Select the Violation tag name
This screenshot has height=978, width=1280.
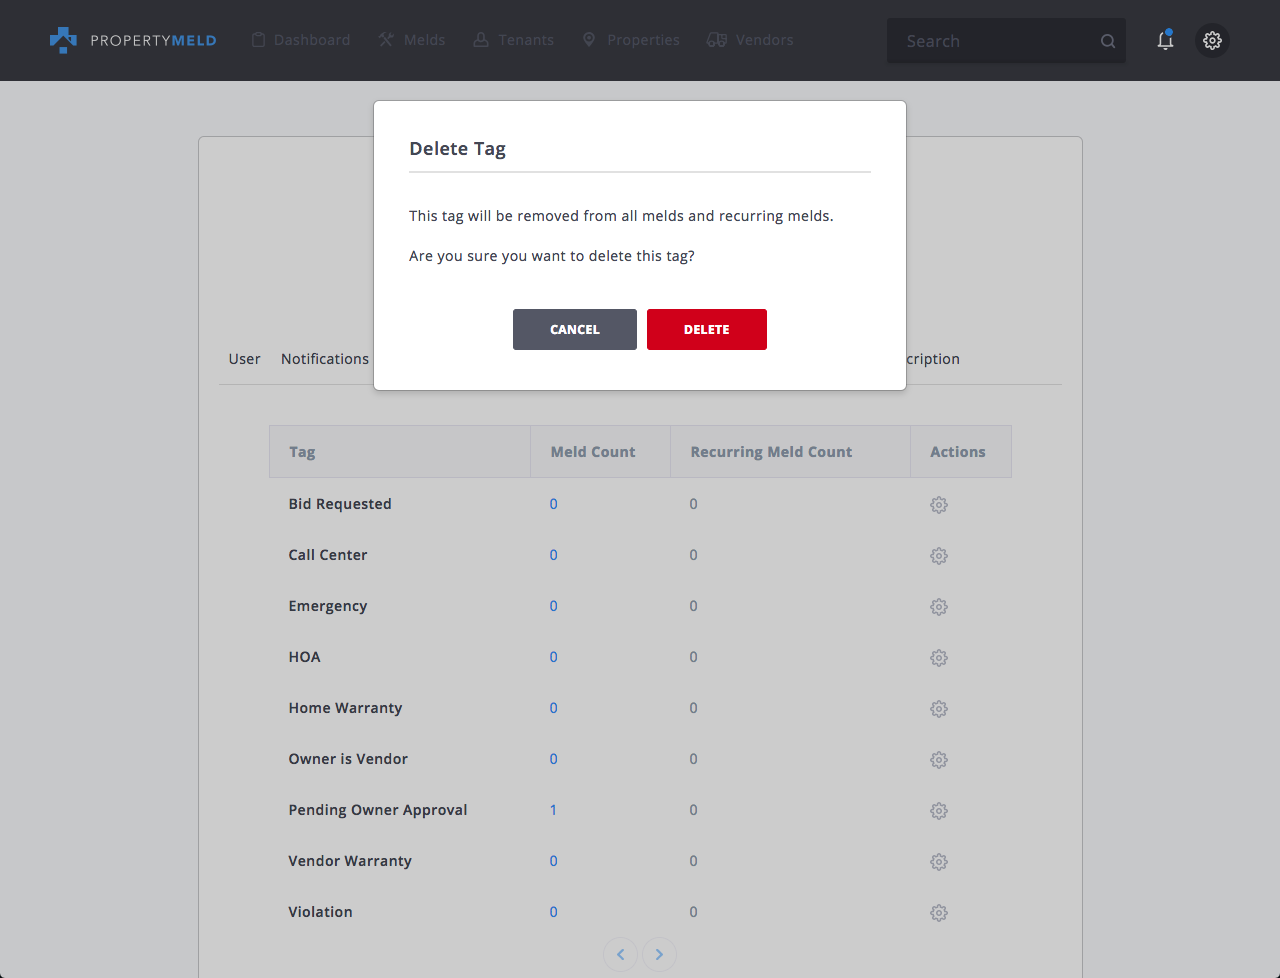tap(321, 912)
